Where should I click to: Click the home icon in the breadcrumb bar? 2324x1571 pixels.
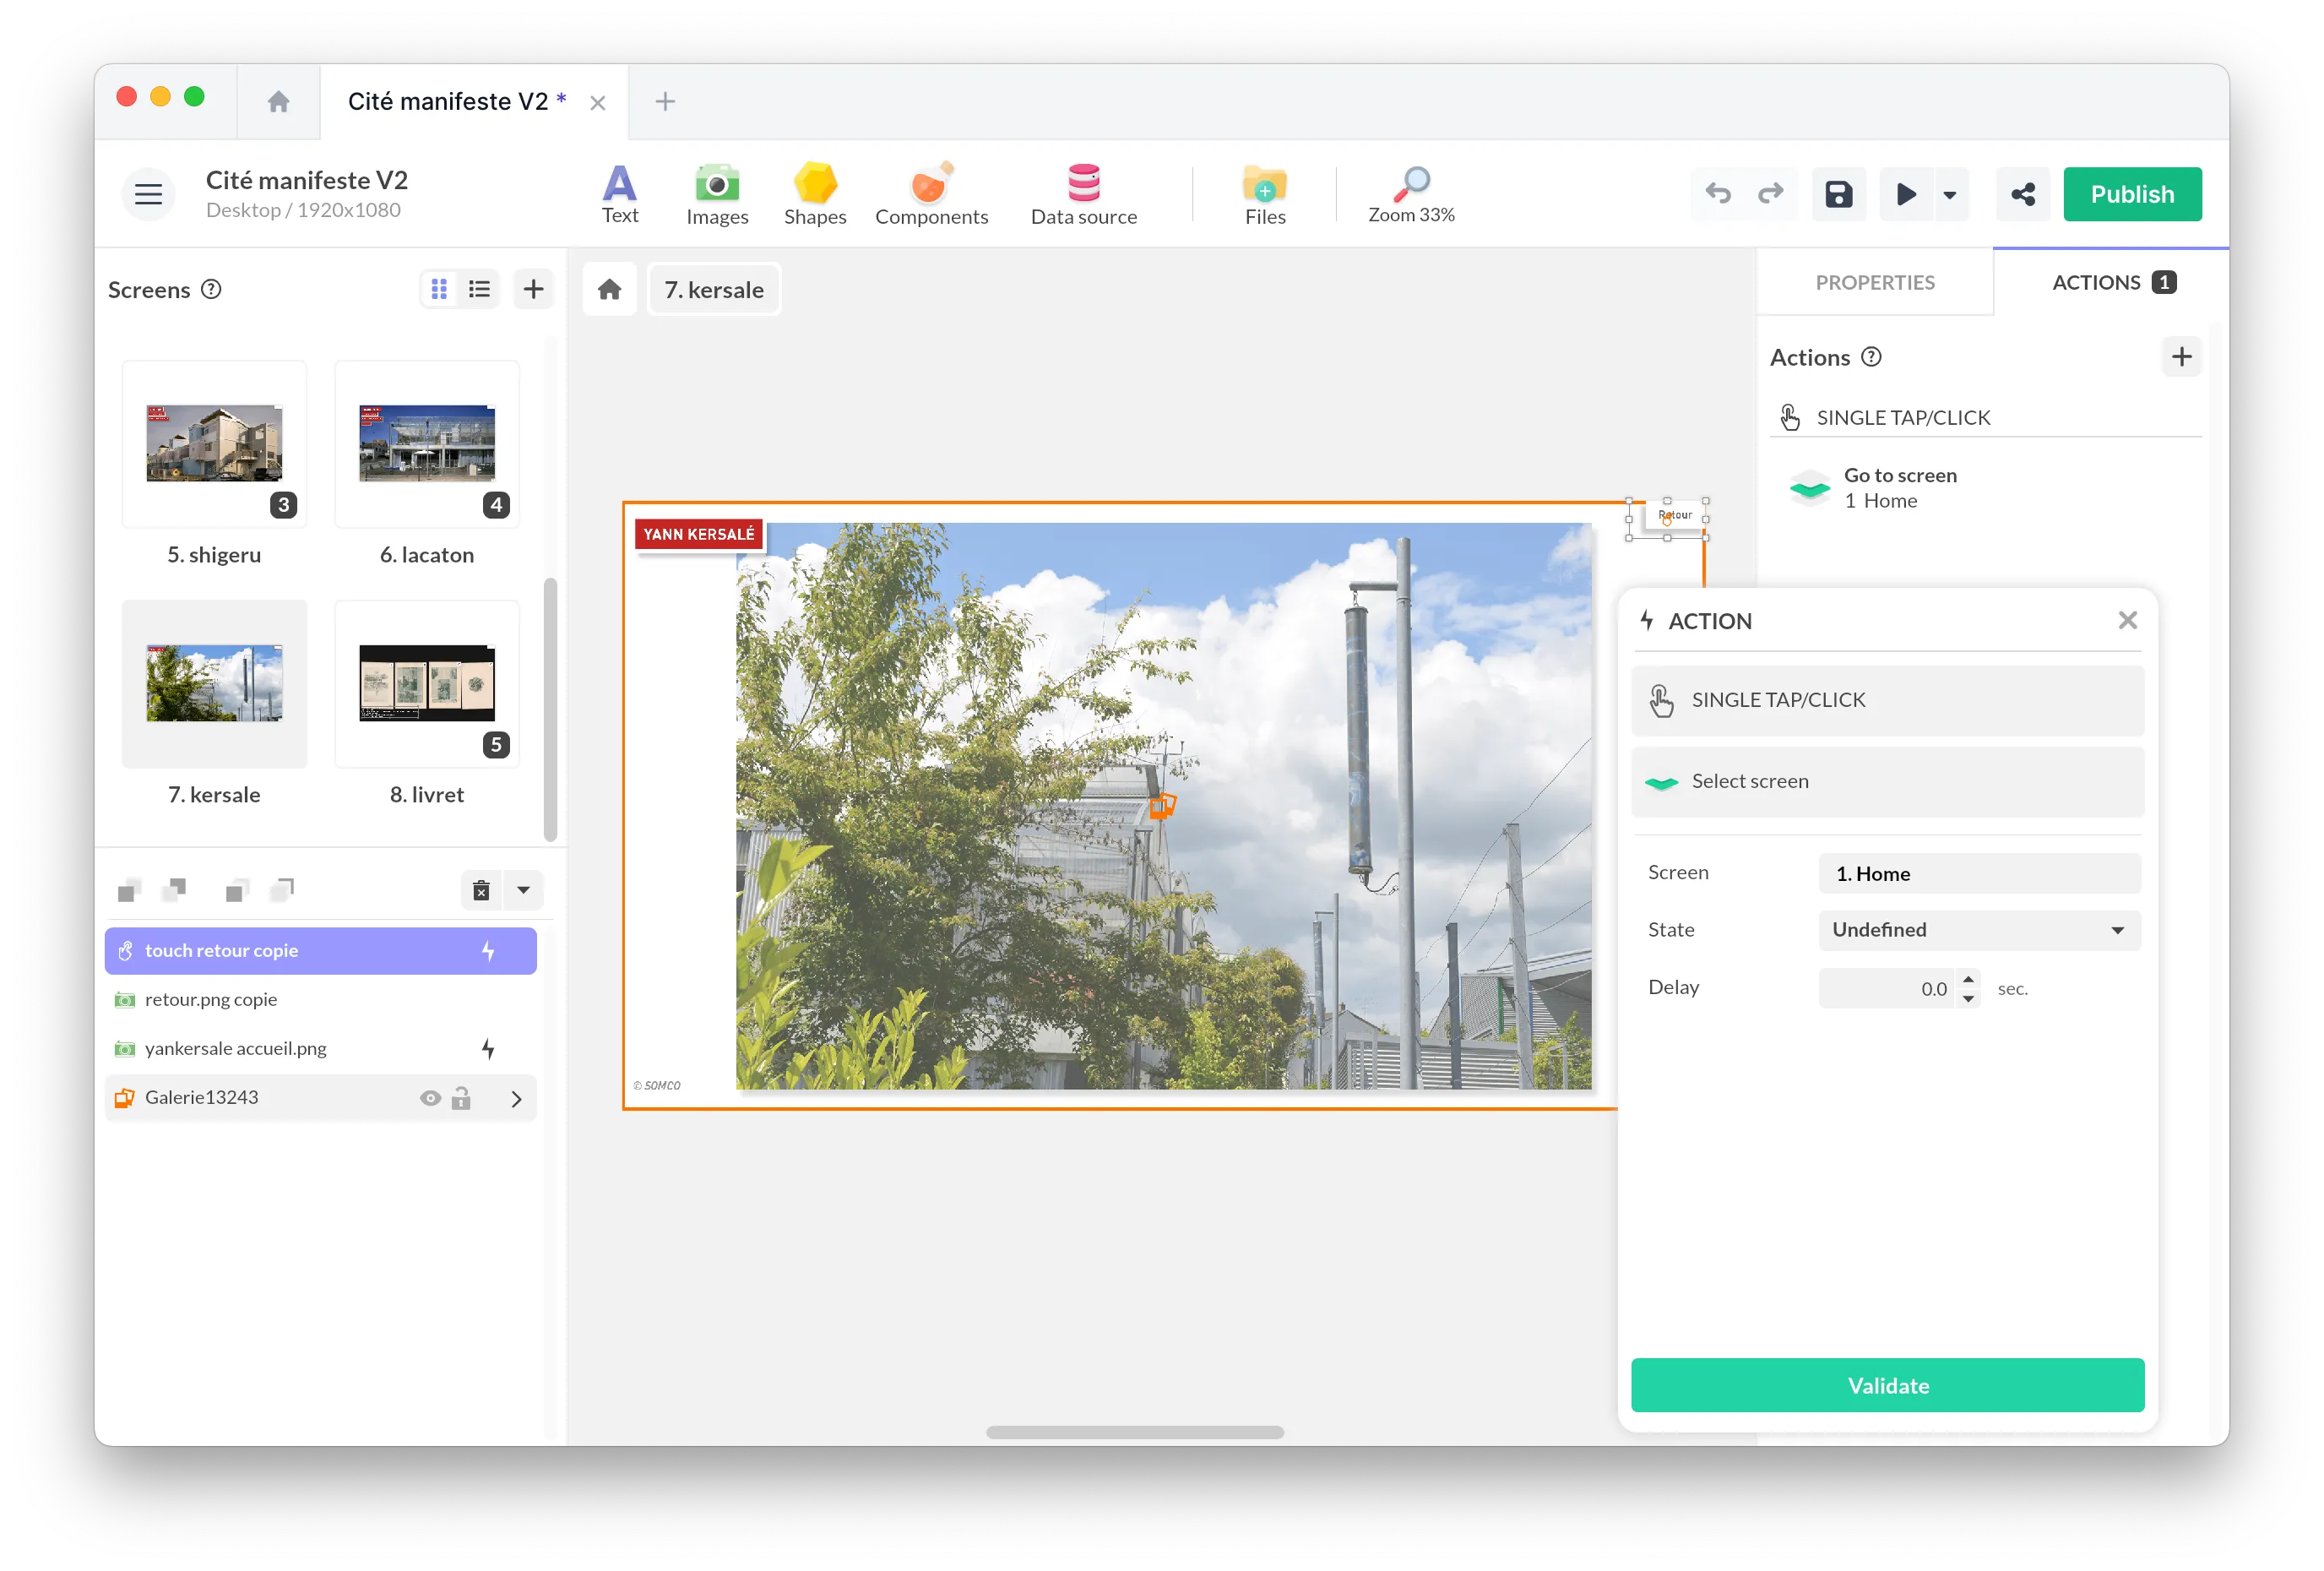609,289
